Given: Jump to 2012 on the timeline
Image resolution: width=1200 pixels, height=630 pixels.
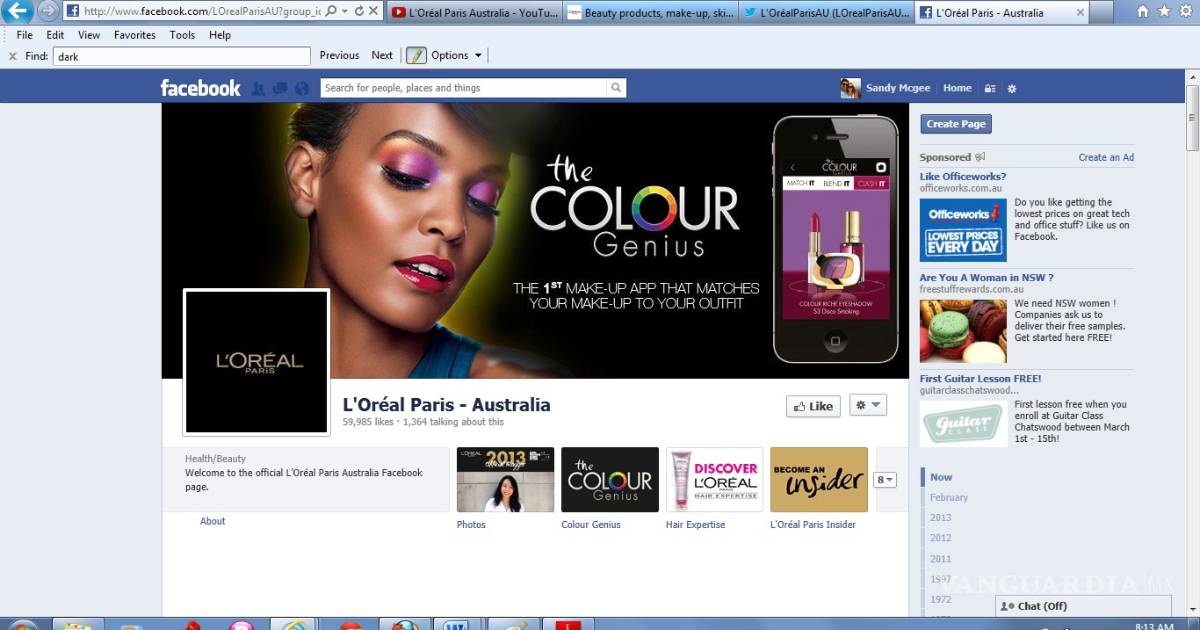Looking at the screenshot, I should pyautogui.click(x=940, y=538).
